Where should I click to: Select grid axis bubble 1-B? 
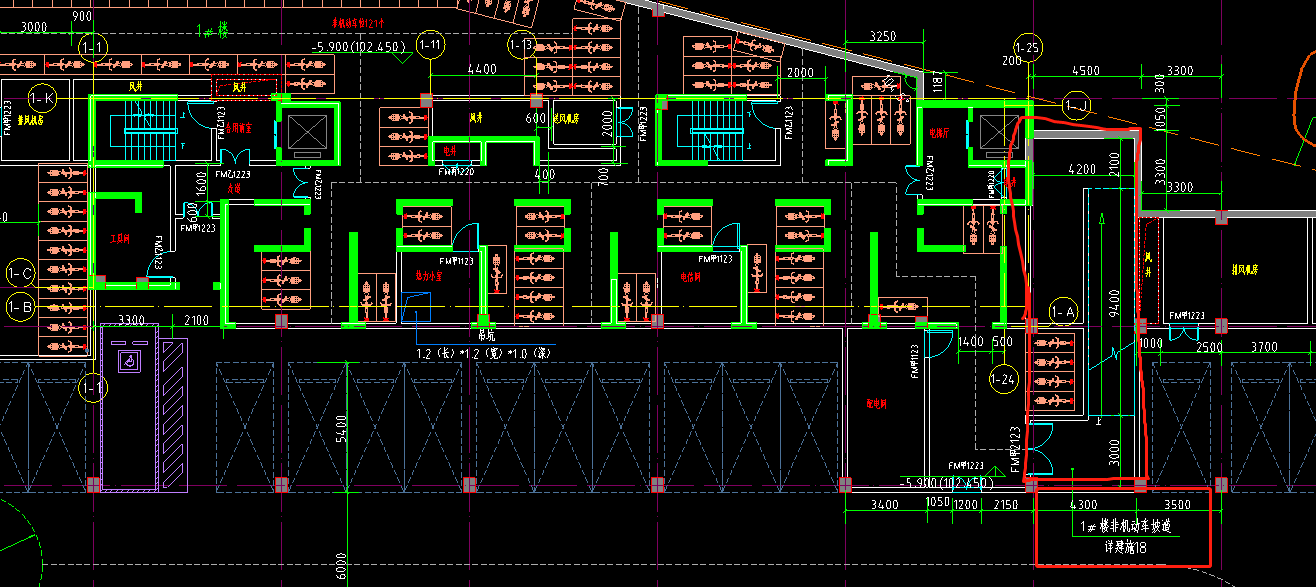pyautogui.click(x=20, y=305)
